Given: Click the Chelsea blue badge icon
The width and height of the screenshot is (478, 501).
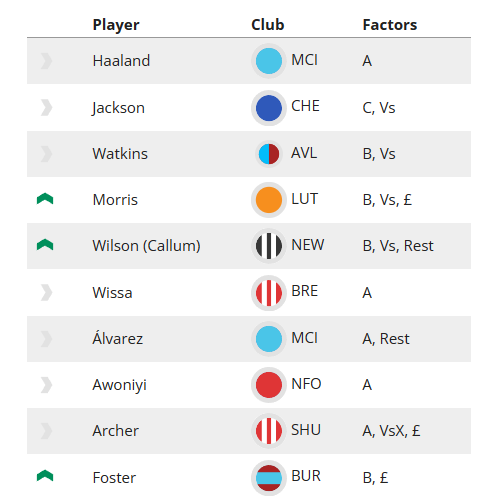Looking at the screenshot, I should (269, 108).
